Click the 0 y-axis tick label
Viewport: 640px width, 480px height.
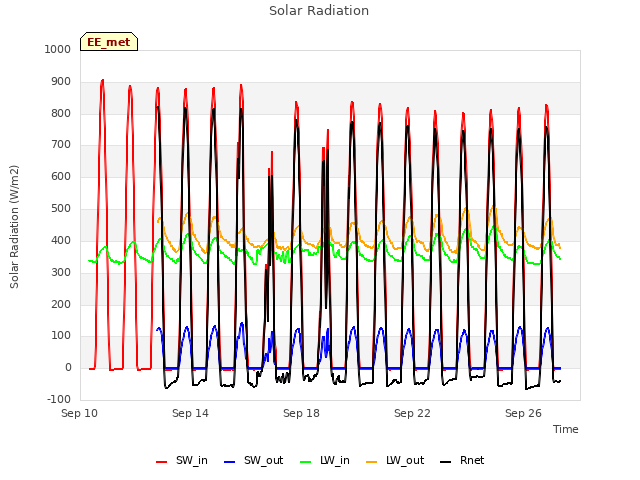click(68, 367)
